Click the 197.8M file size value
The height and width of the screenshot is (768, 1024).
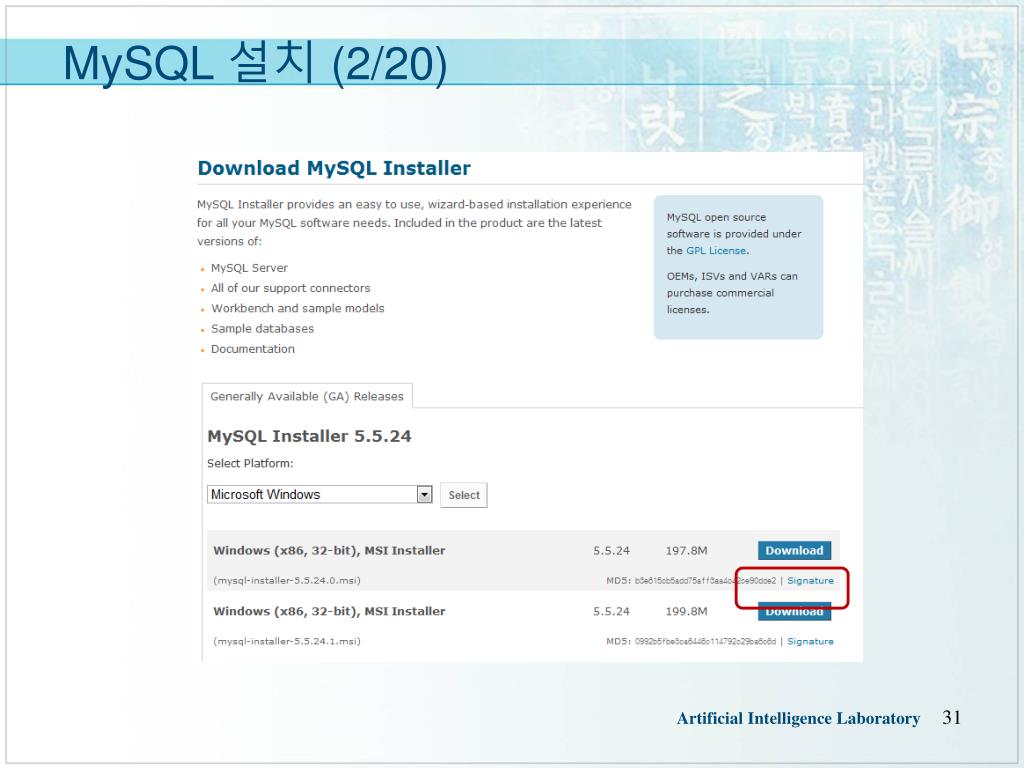pyautogui.click(x=686, y=551)
